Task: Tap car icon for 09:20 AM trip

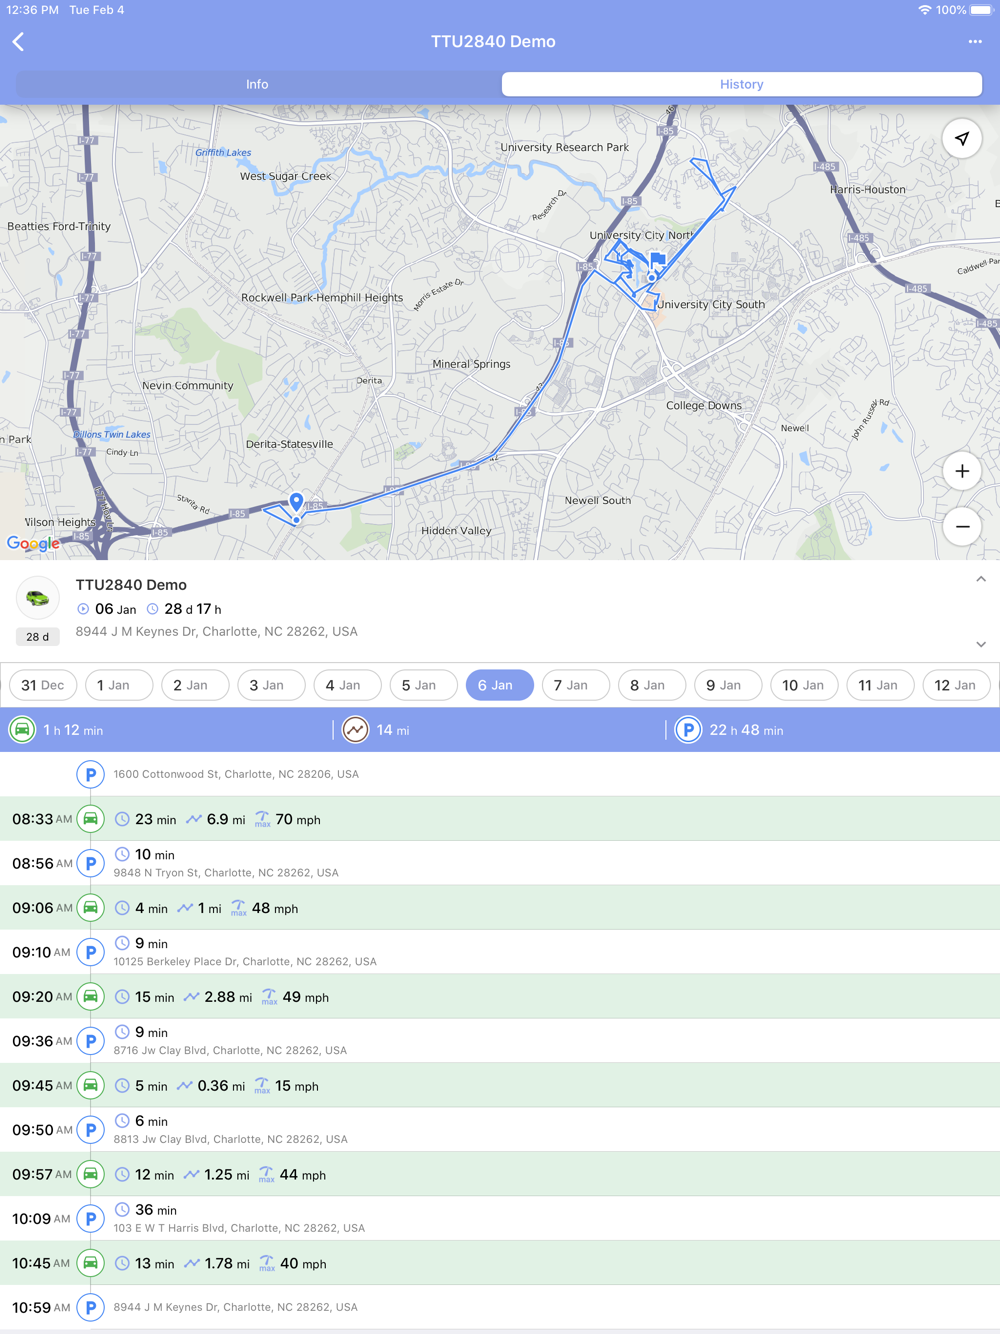Action: (x=90, y=997)
